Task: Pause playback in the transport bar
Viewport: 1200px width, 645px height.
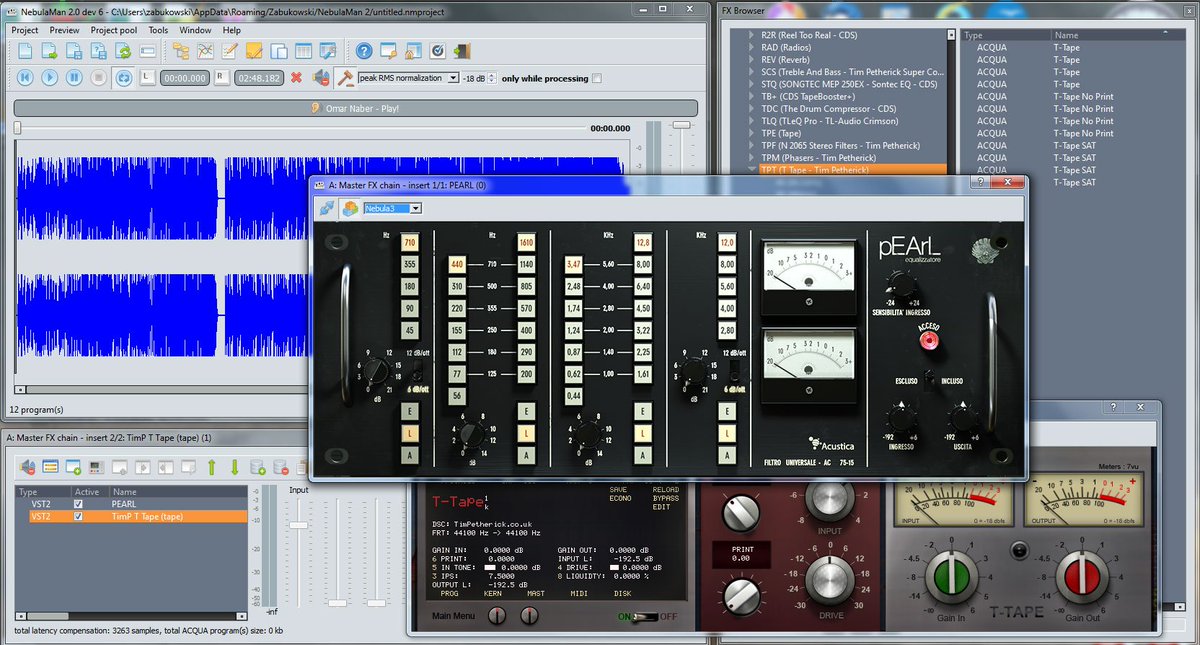Action: [x=74, y=77]
